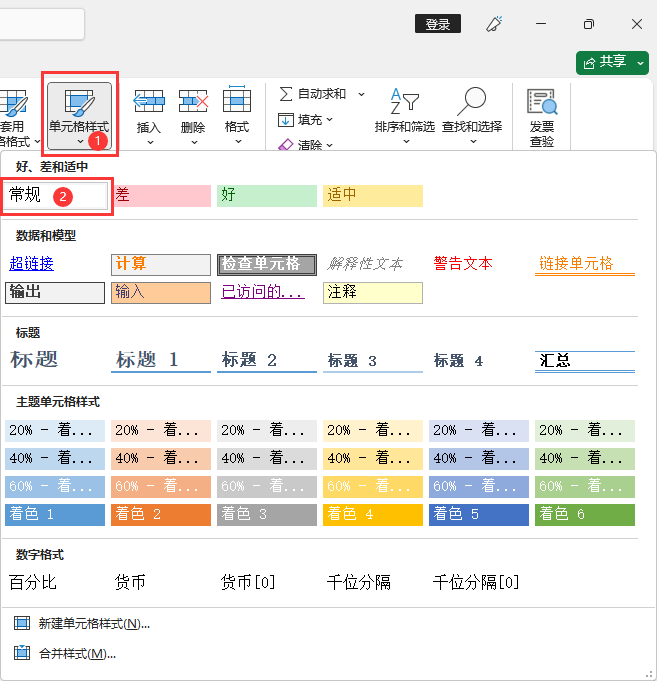The height and width of the screenshot is (681, 657).
Task: Click the 插入 insert cells icon
Action: point(149,101)
